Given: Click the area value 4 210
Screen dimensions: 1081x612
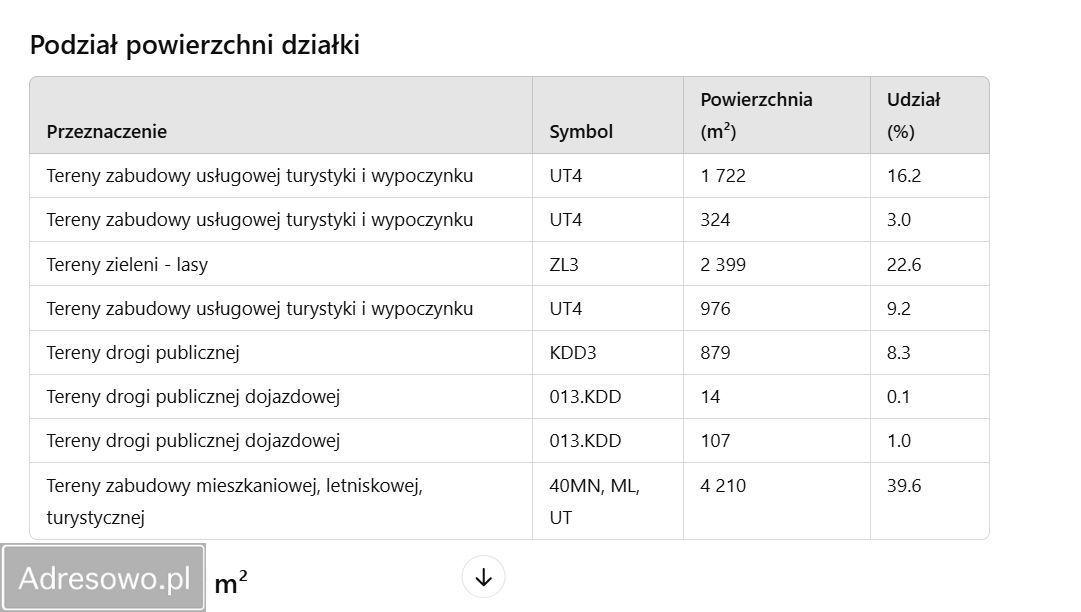Looking at the screenshot, I should click(x=724, y=485).
